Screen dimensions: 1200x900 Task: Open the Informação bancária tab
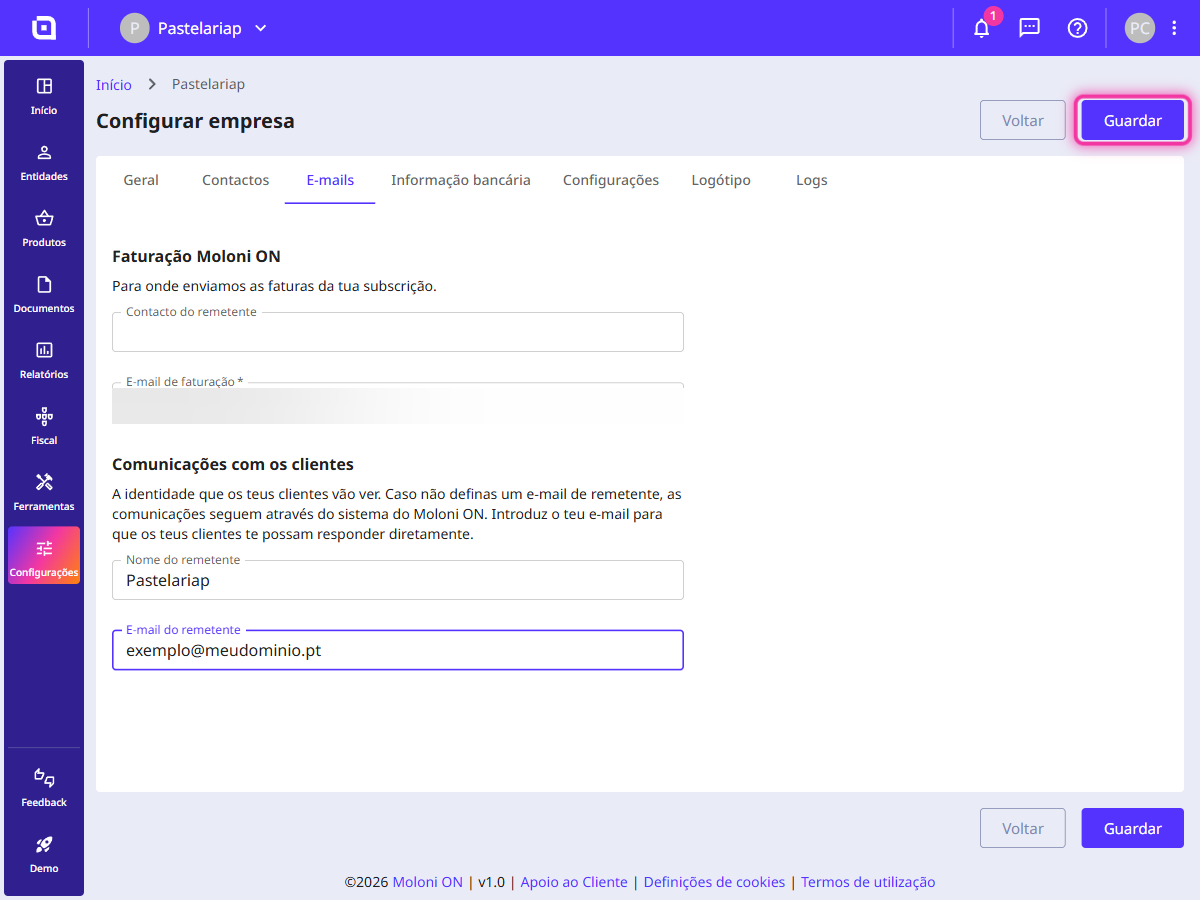pyautogui.click(x=461, y=180)
